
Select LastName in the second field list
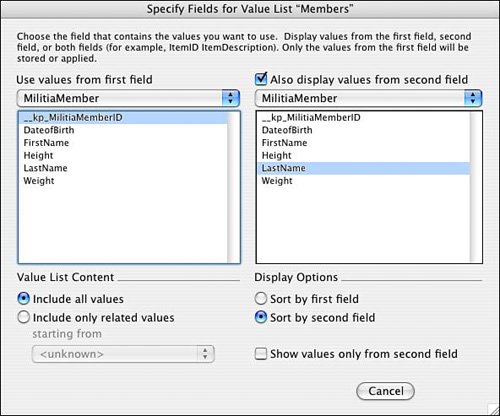(x=363, y=168)
